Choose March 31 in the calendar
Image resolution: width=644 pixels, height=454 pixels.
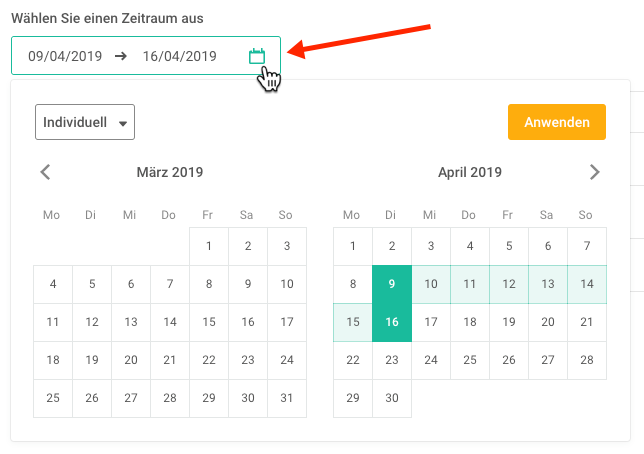point(287,398)
